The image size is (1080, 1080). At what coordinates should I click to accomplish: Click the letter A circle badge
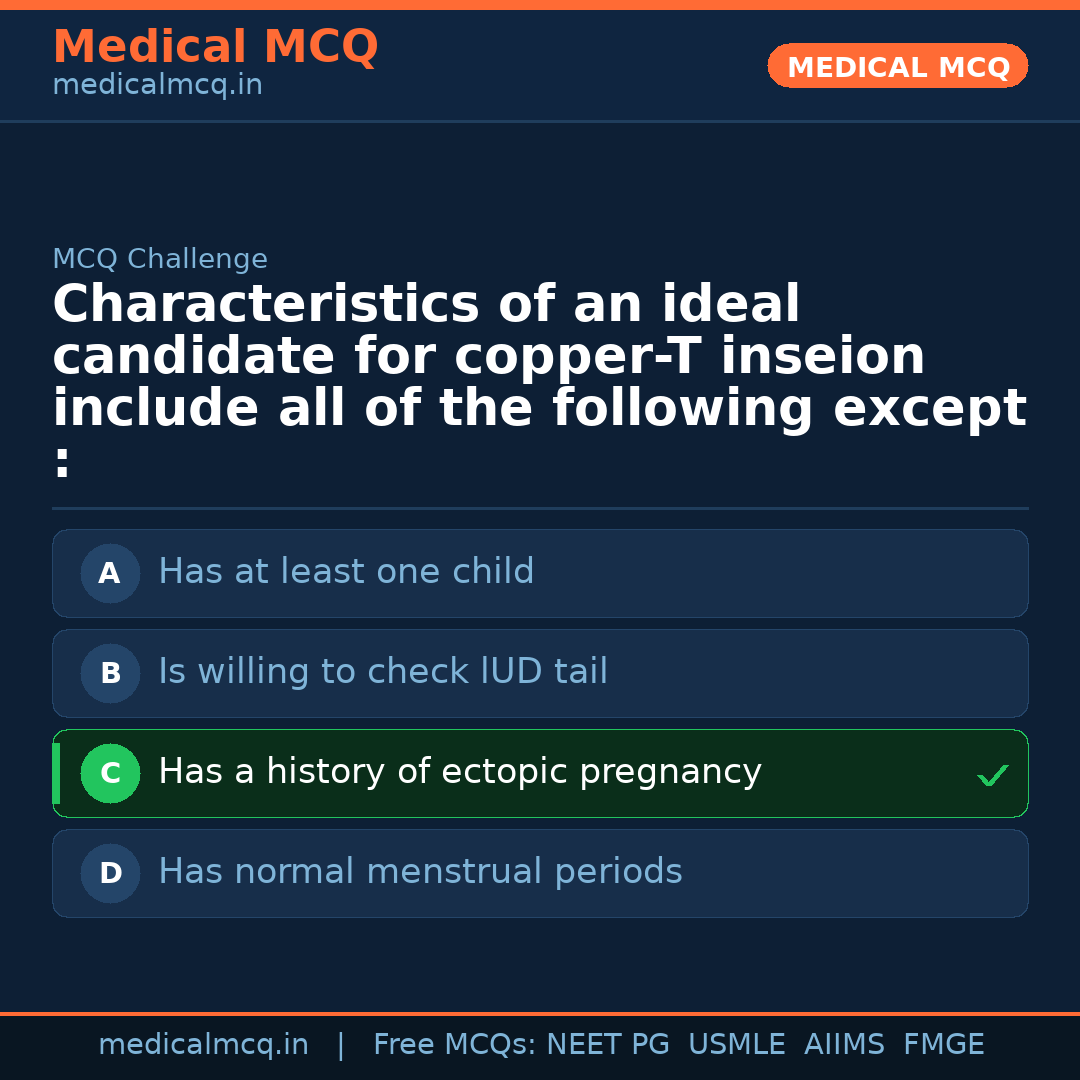pos(110,574)
